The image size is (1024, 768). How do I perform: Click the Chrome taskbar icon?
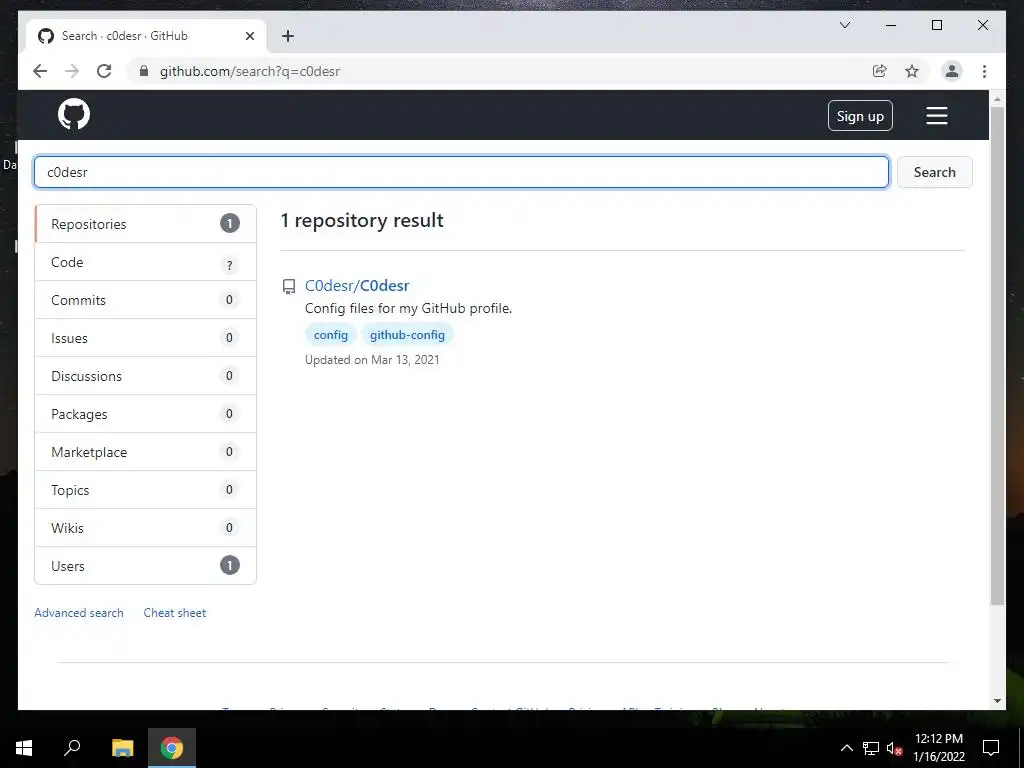click(x=172, y=748)
